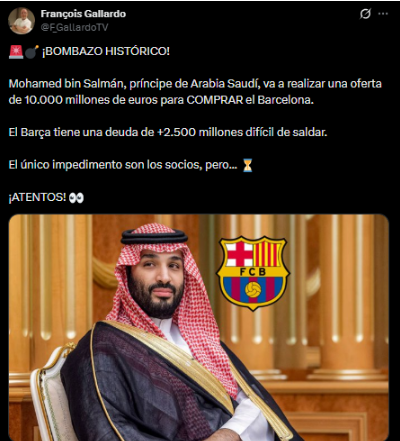The width and height of the screenshot is (400, 441).
Task: Open François Gallardo's profile avatar
Action: tap(22, 21)
